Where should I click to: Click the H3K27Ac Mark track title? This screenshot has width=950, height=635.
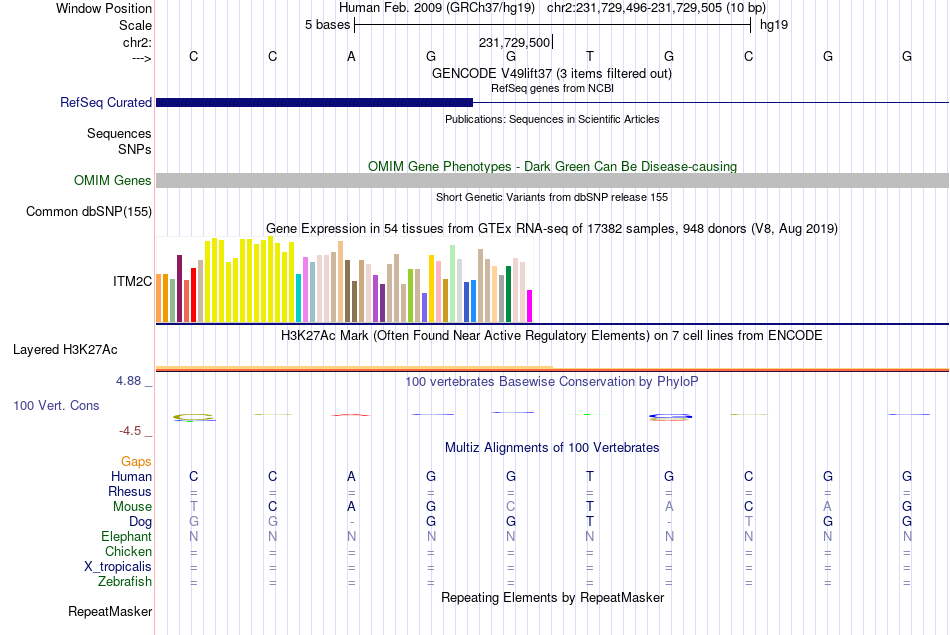point(551,336)
